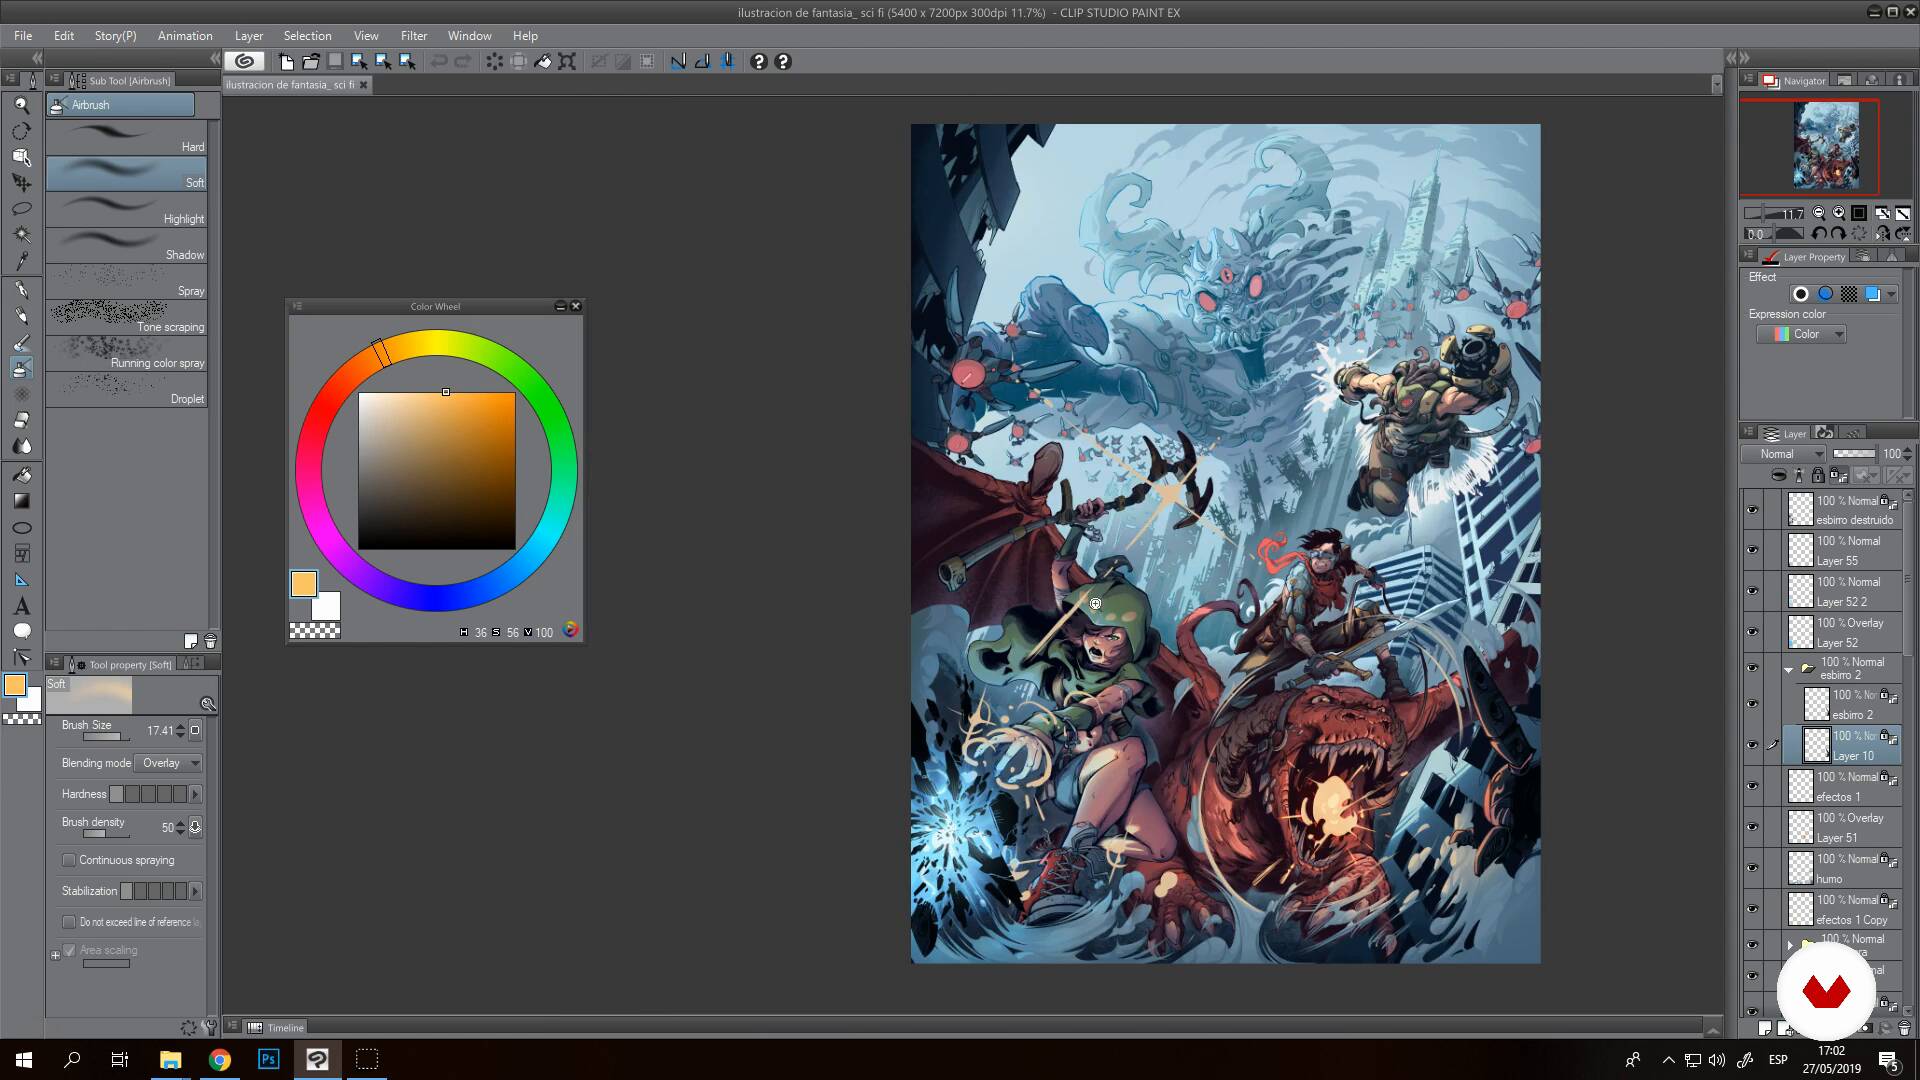Toggle lock layer icon in Layer panel
Viewport: 1920px width, 1080px height.
1818,475
